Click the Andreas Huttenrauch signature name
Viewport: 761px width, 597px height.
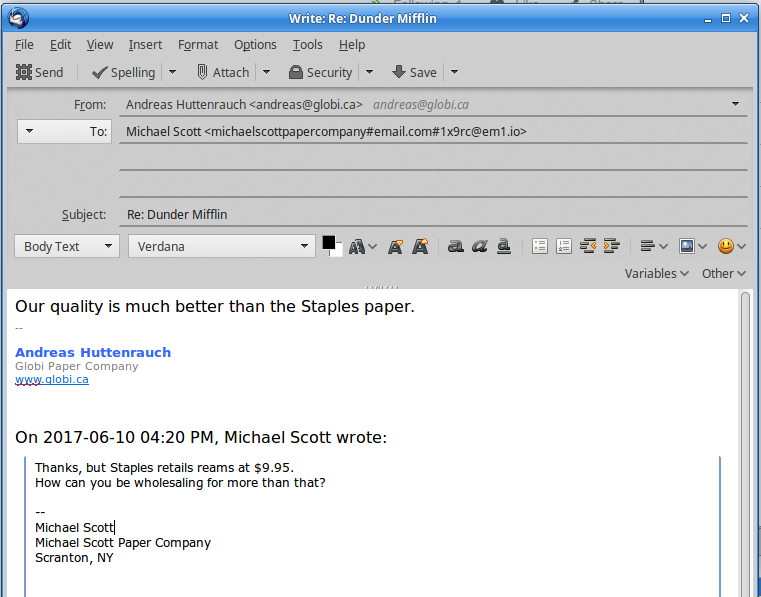93,352
